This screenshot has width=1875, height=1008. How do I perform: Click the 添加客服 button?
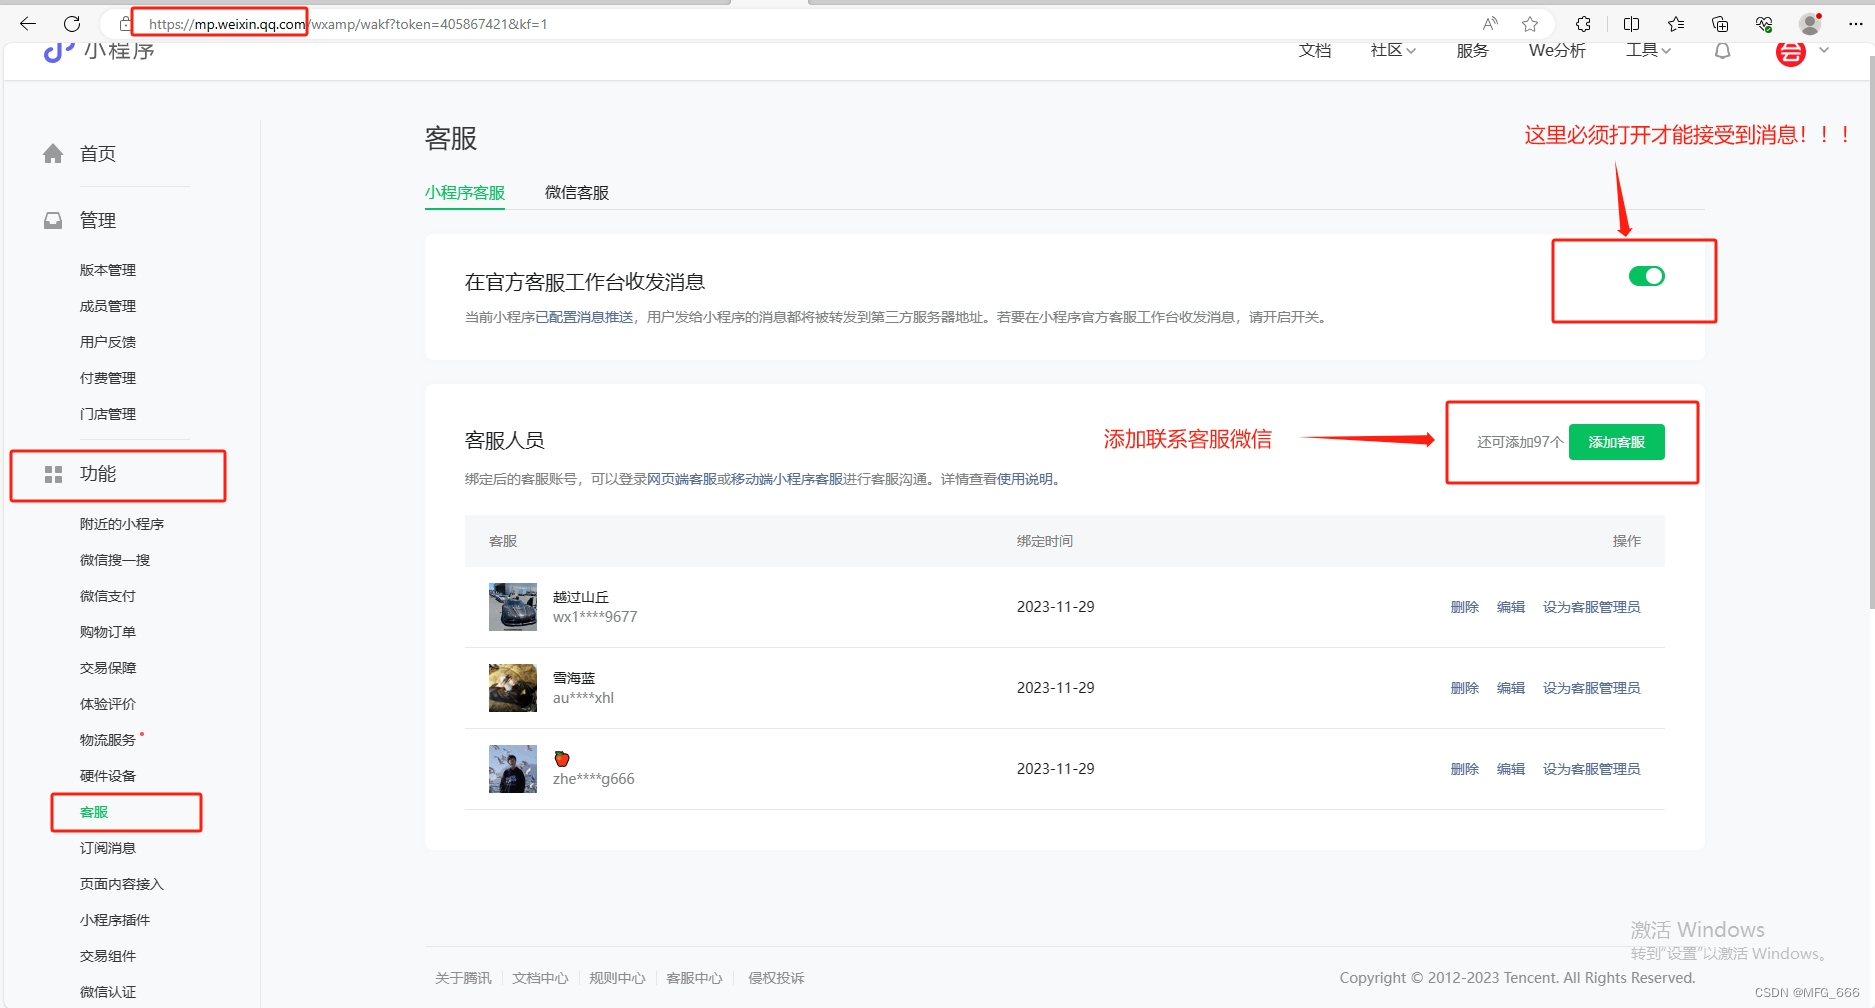(x=1617, y=442)
